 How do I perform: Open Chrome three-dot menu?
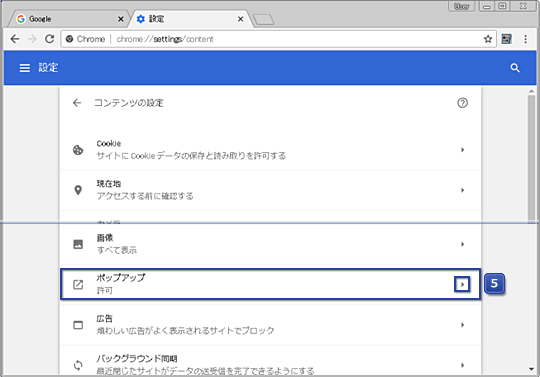525,39
